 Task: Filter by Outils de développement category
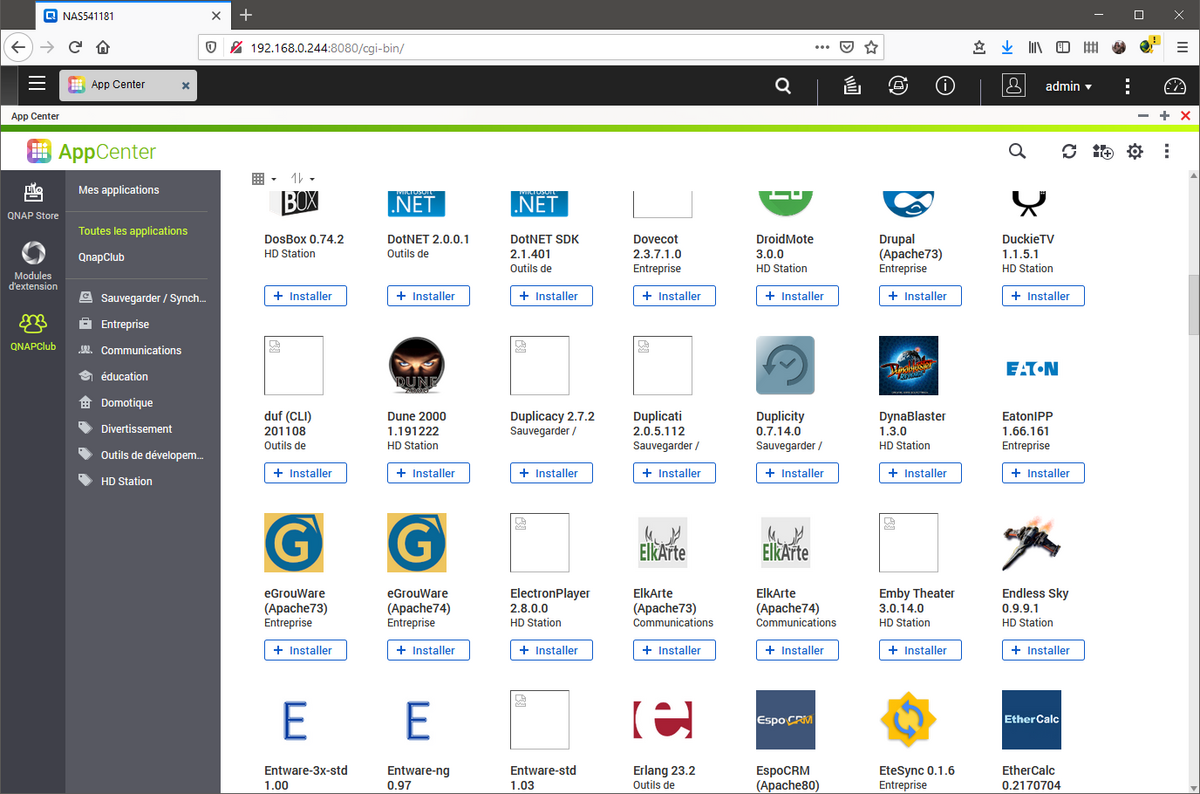[143, 455]
